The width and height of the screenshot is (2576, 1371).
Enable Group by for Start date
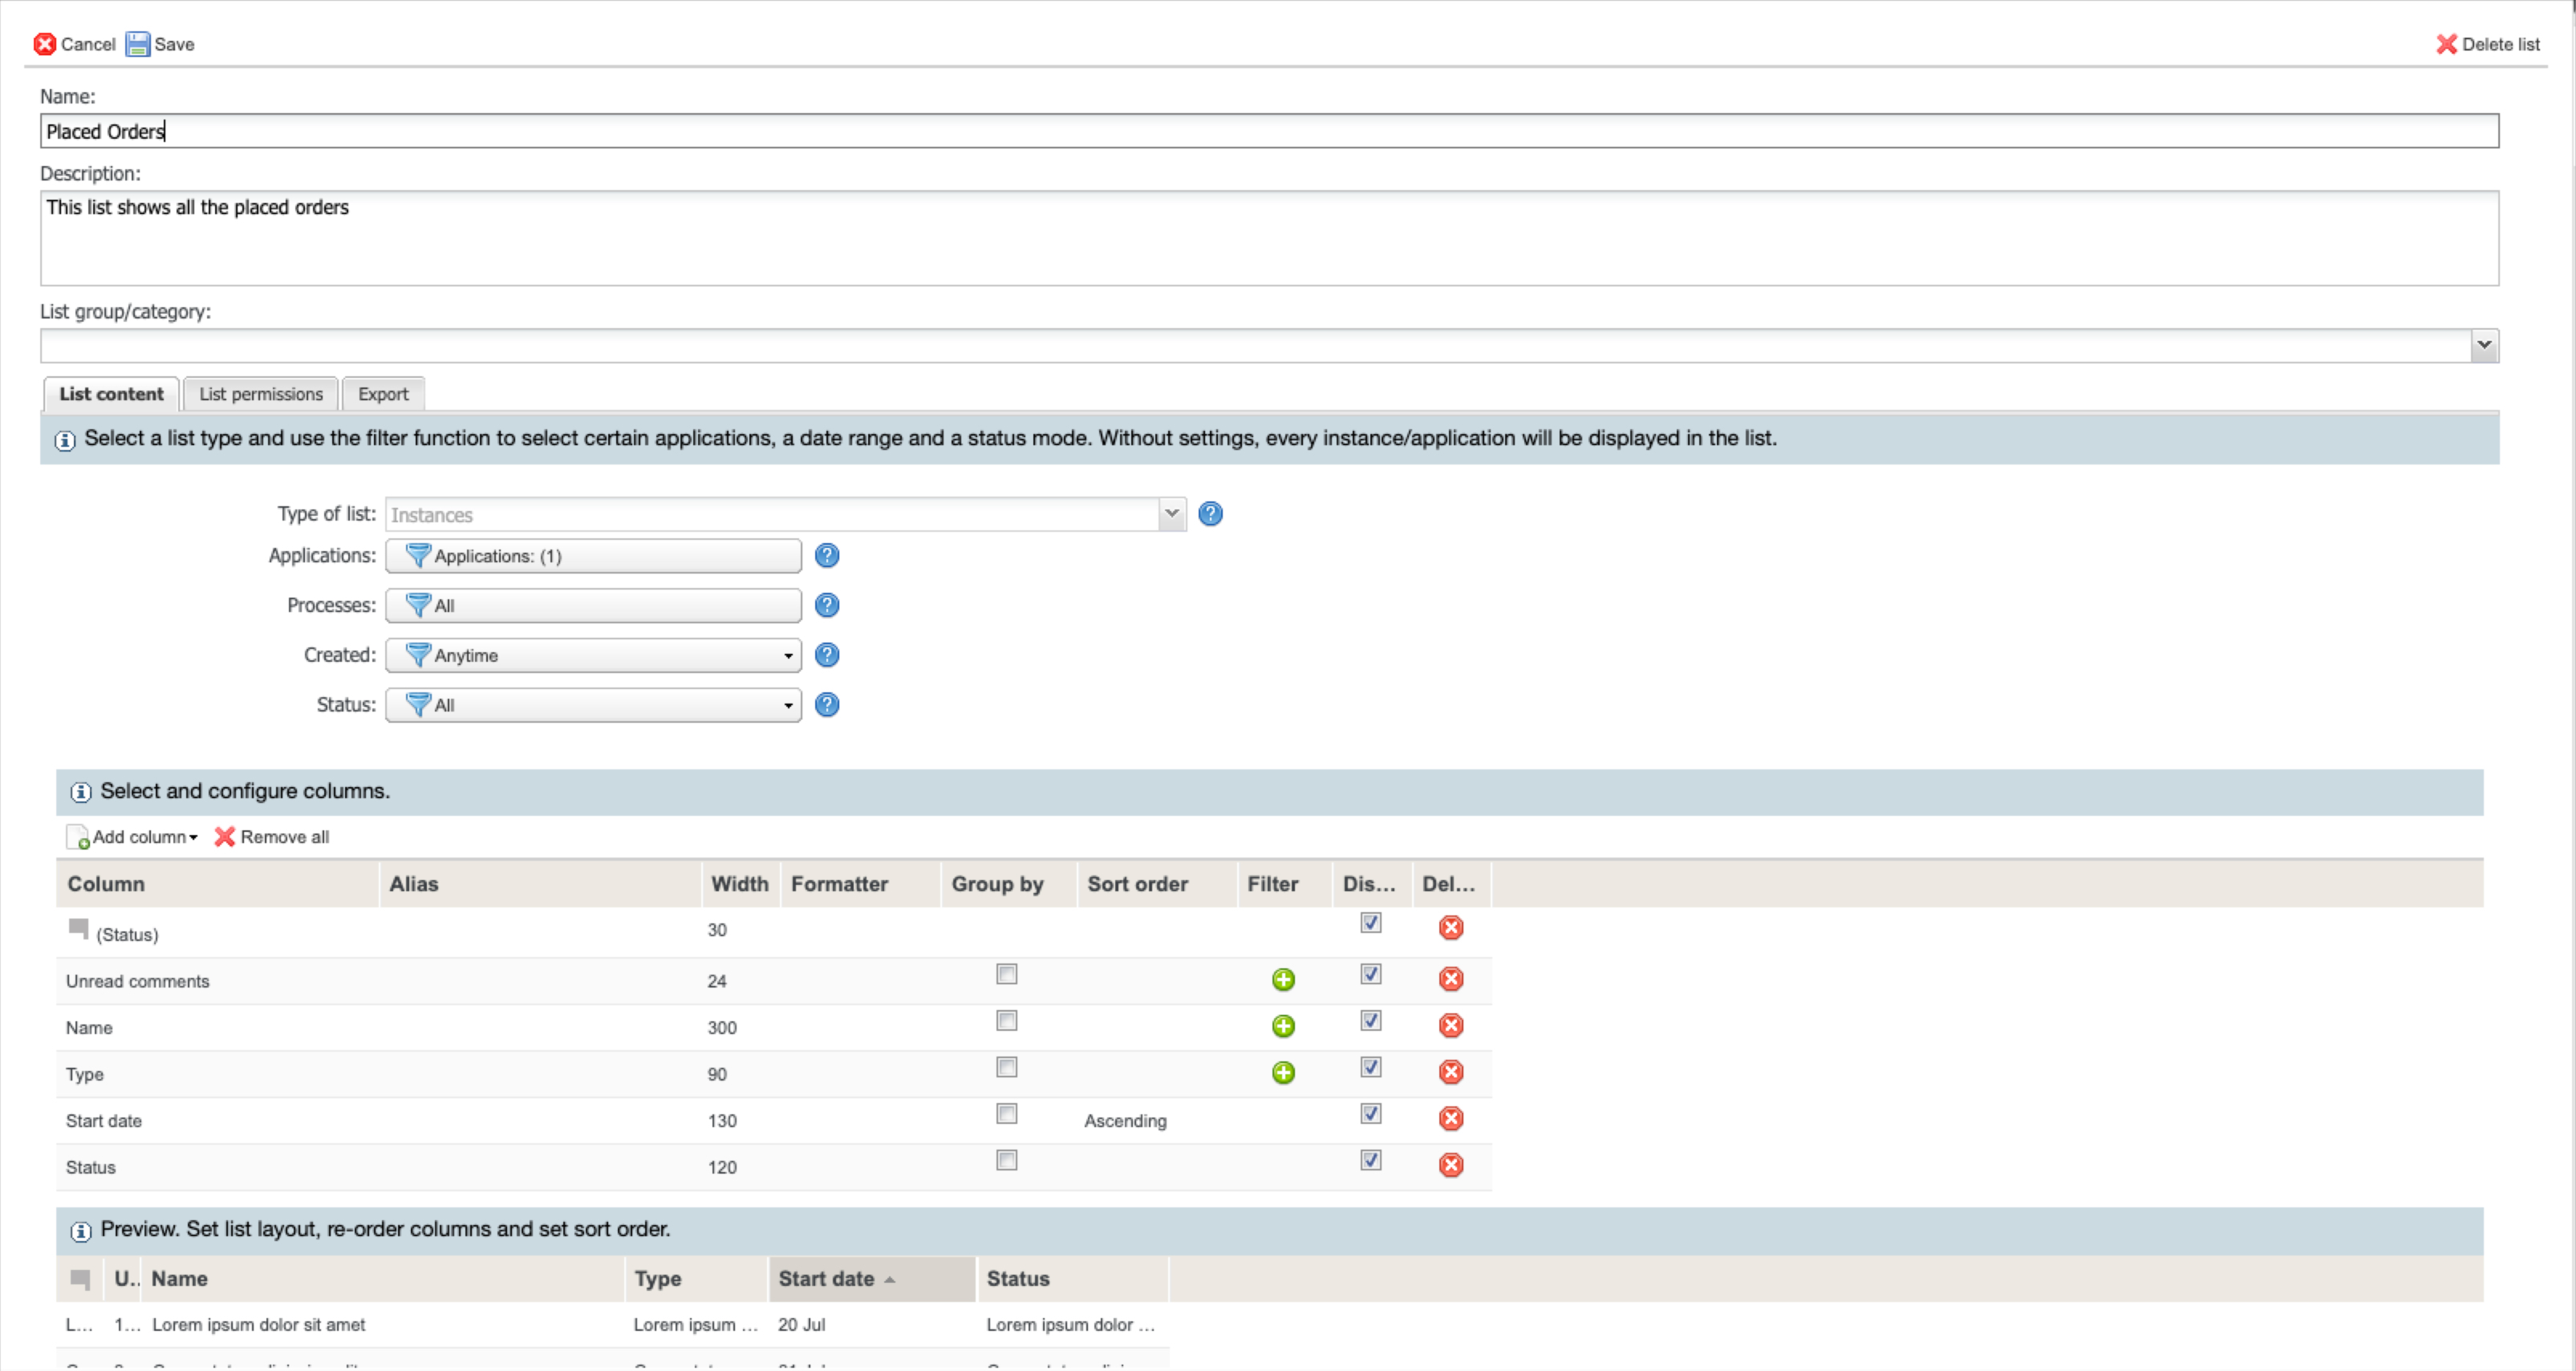(1006, 1114)
